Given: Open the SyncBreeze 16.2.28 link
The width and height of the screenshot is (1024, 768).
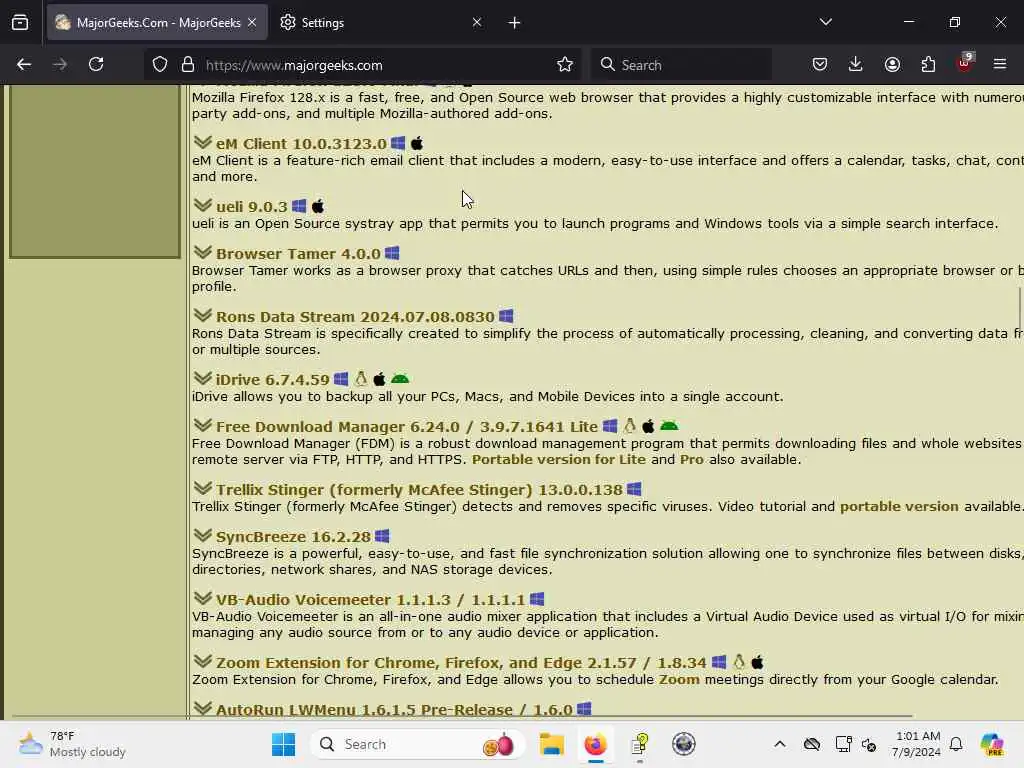Looking at the screenshot, I should (293, 537).
